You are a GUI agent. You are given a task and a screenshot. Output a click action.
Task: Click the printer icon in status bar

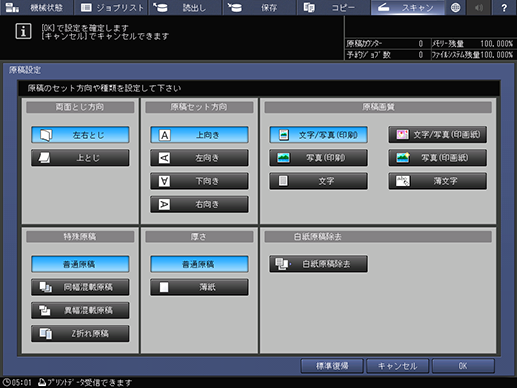tap(42, 382)
